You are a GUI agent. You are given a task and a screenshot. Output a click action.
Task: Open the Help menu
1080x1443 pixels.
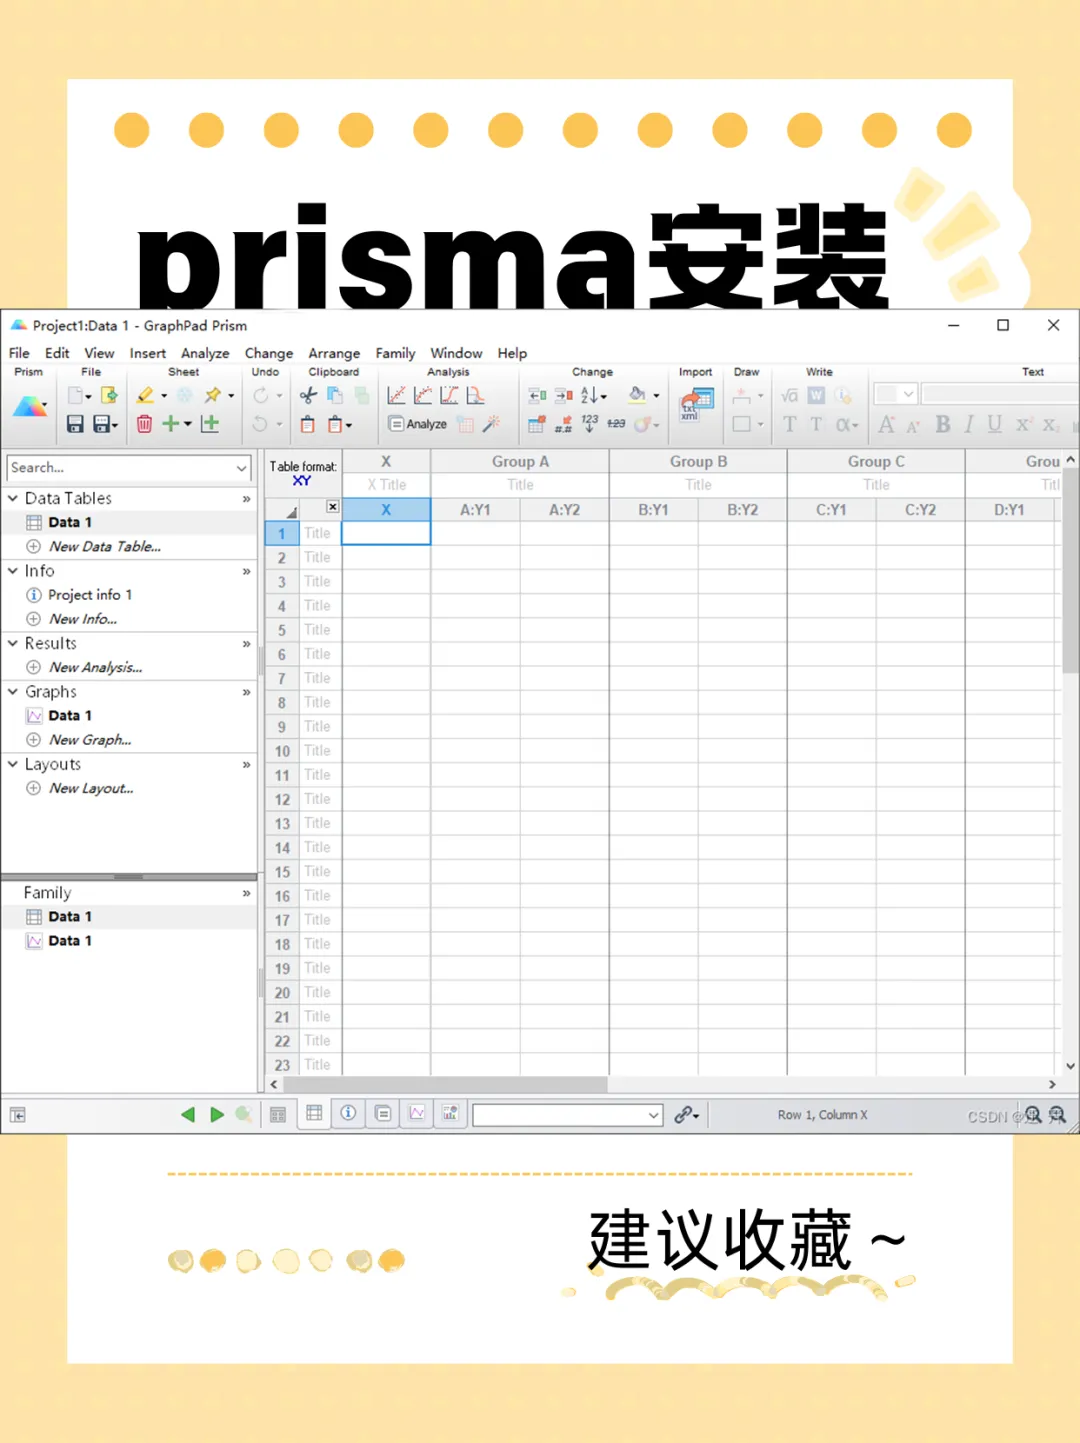pyautogui.click(x=512, y=353)
